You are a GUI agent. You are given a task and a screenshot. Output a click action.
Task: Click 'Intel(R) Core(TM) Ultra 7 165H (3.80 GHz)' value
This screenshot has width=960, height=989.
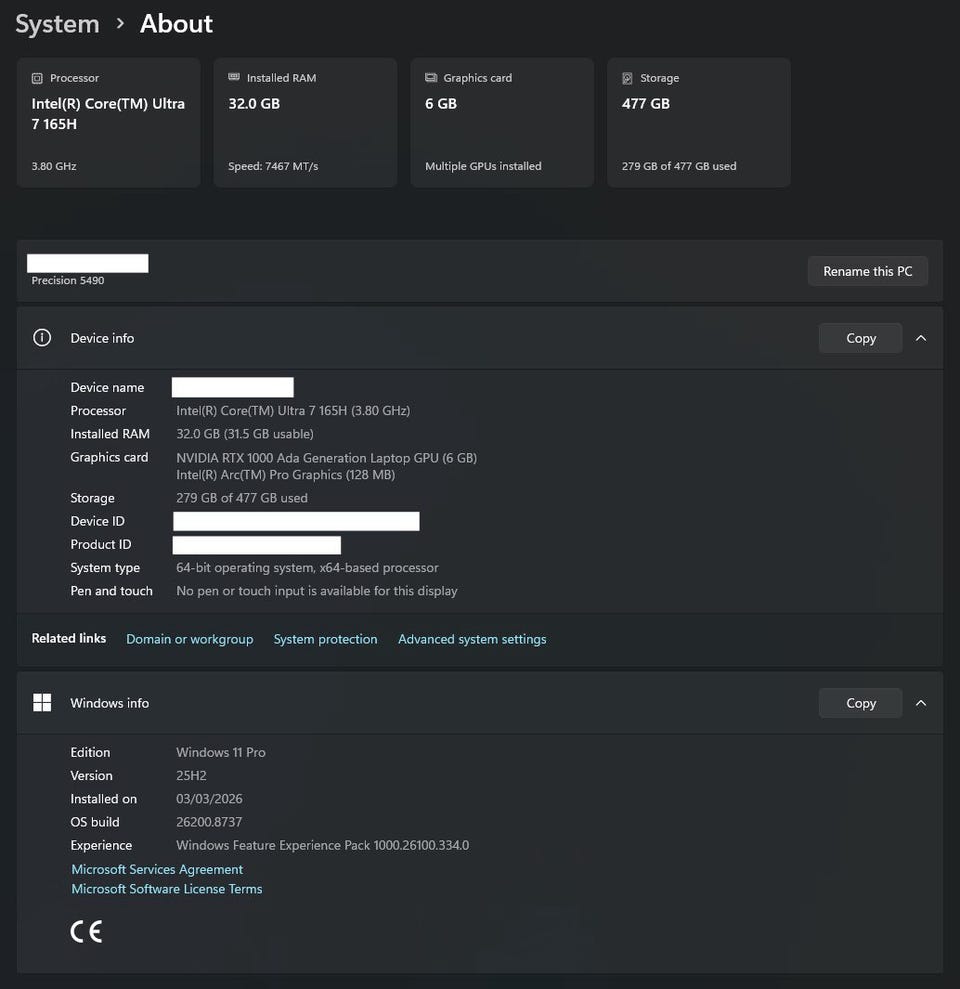coord(293,411)
